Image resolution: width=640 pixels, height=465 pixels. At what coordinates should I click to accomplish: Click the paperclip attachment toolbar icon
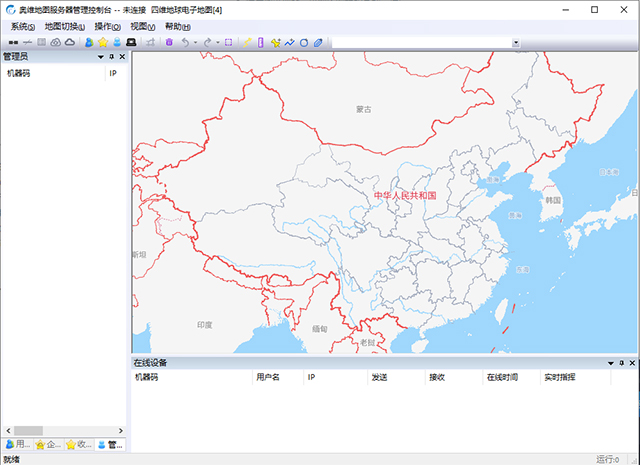click(318, 43)
